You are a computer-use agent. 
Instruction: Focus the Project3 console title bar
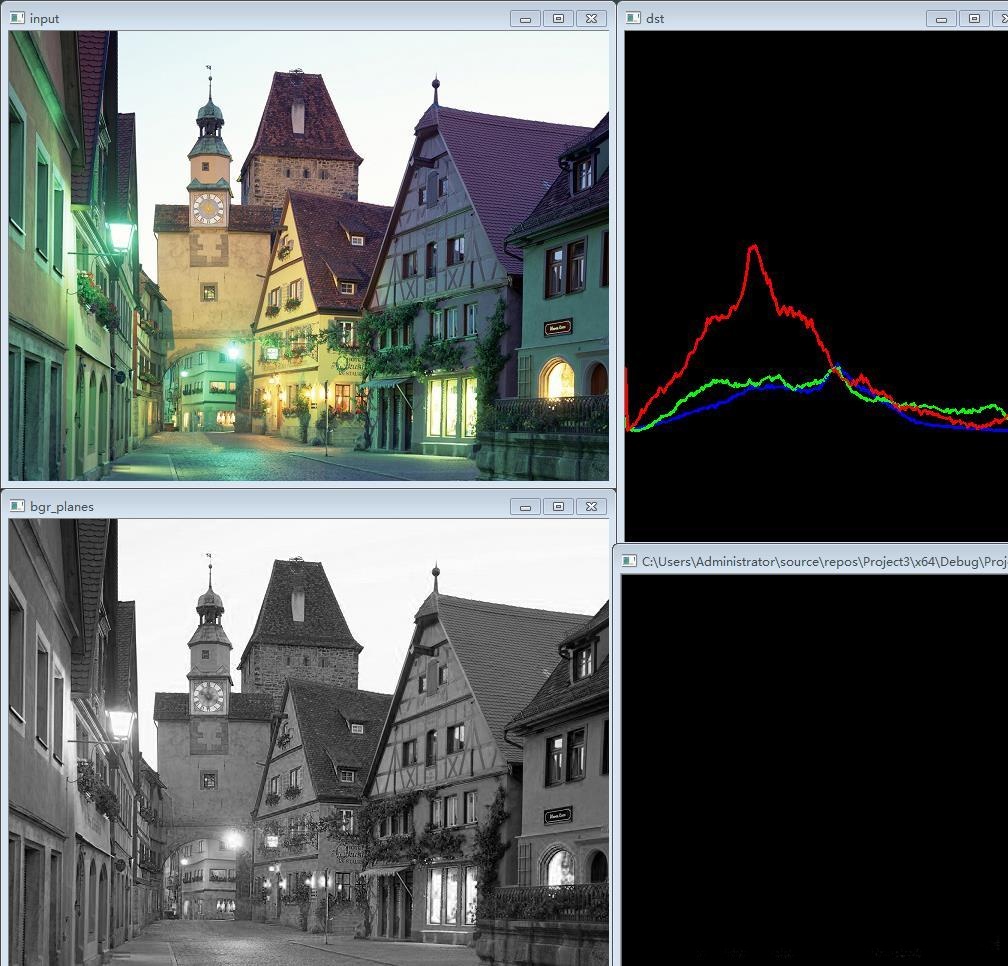pos(820,561)
